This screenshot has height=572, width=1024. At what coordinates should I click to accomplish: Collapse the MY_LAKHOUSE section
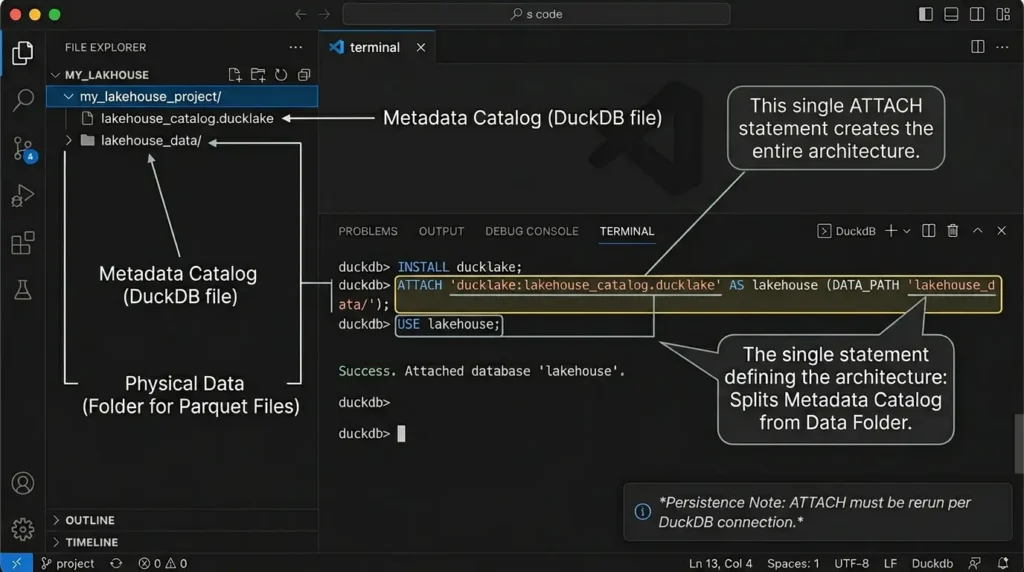click(56, 74)
